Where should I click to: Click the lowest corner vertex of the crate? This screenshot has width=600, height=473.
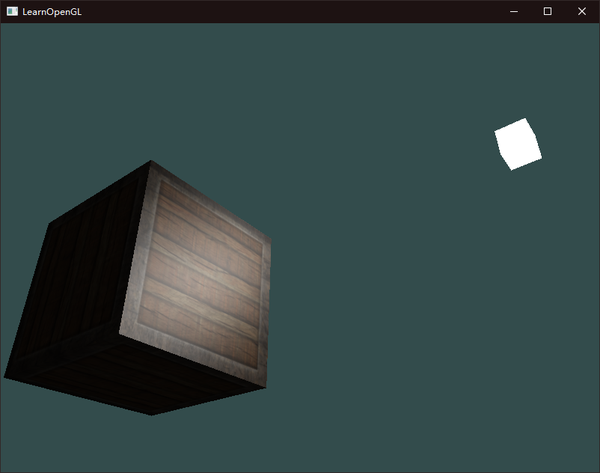[152, 415]
